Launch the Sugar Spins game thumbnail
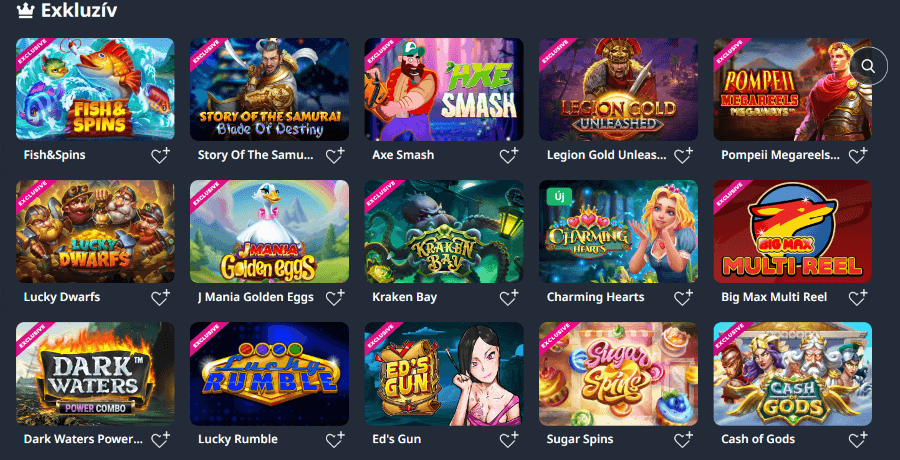Viewport: 900px width, 460px height. point(618,374)
